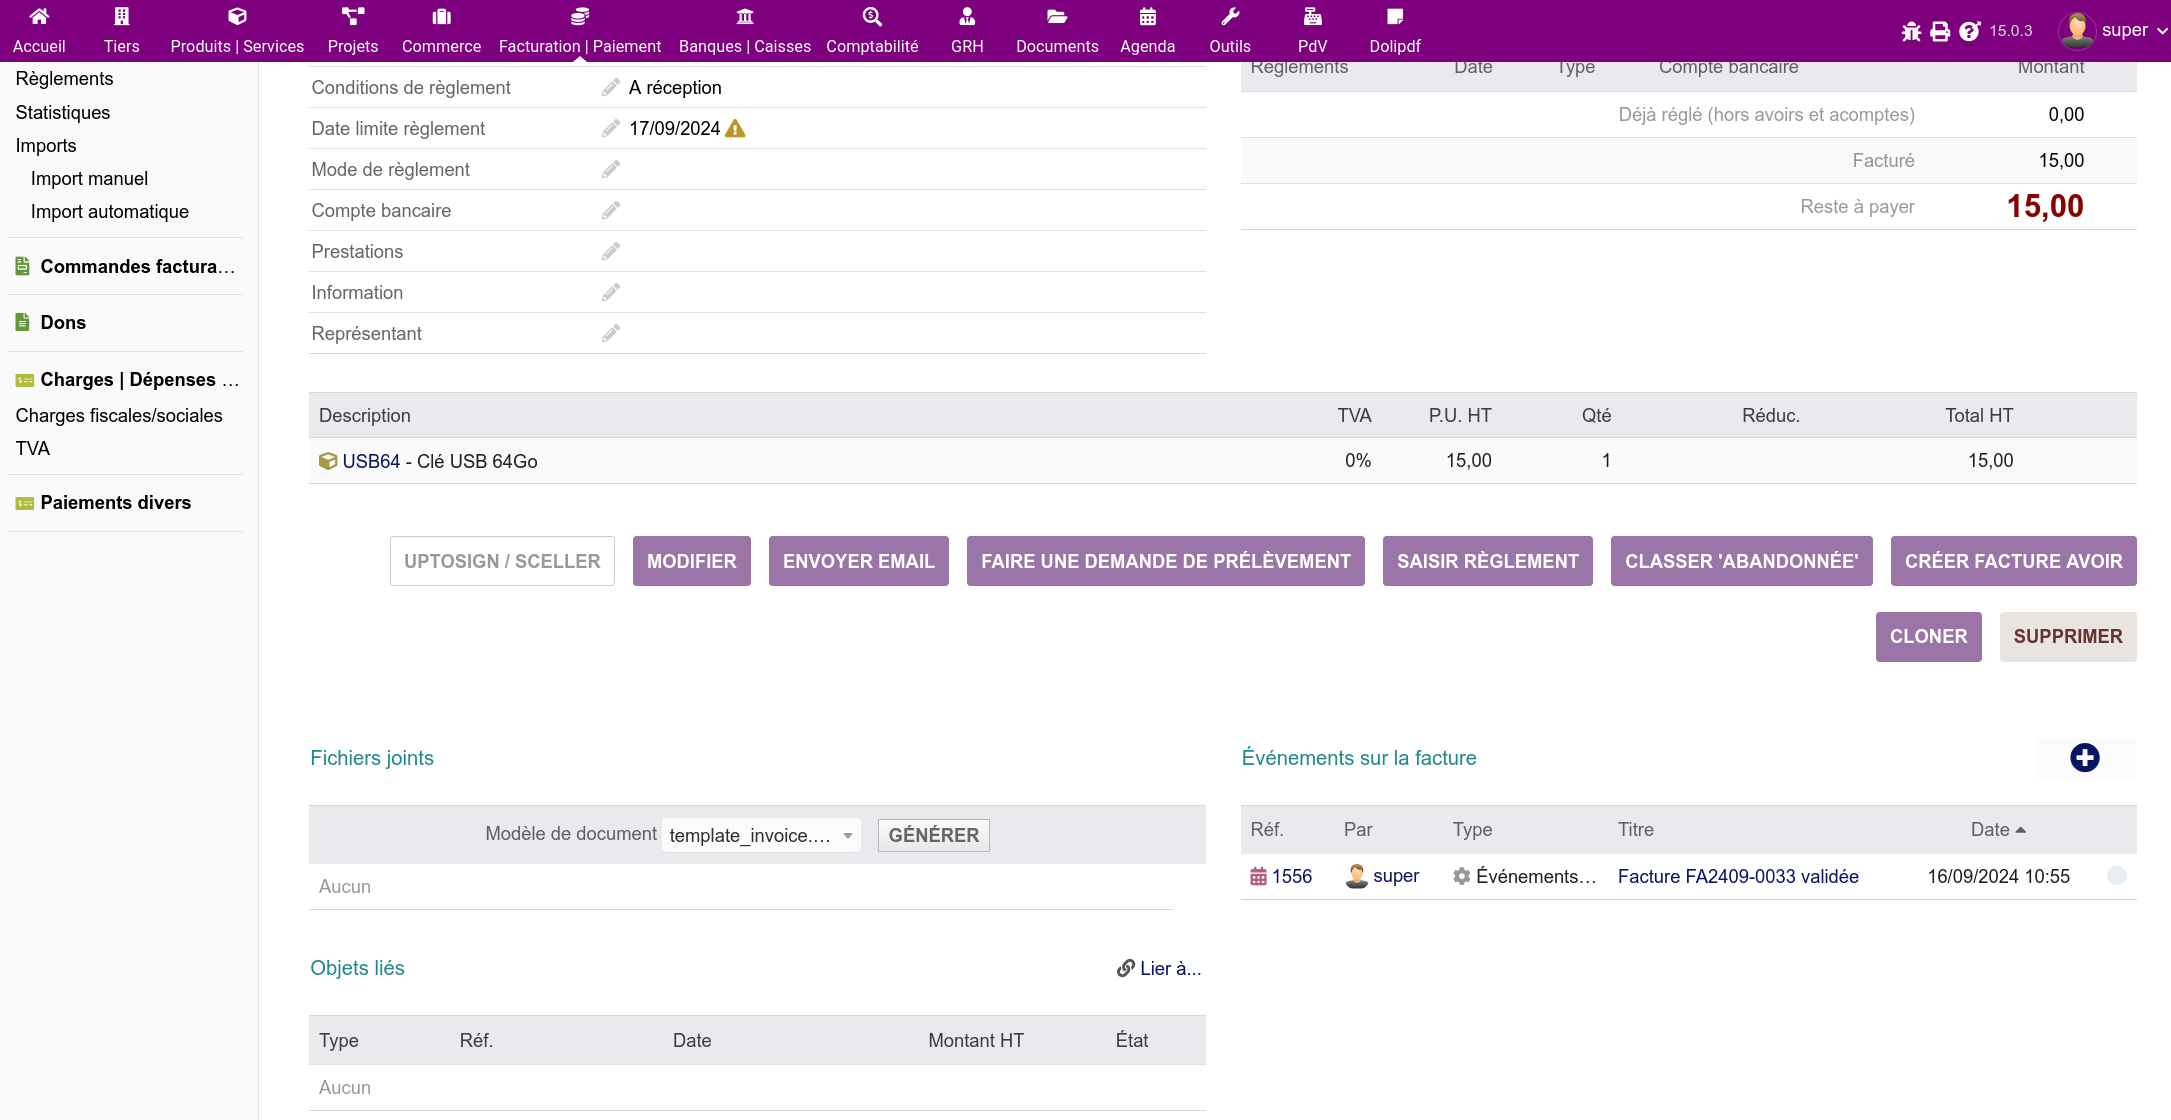Select Import automatique in left sidebar
Image resolution: width=2171 pixels, height=1120 pixels.
(x=109, y=211)
